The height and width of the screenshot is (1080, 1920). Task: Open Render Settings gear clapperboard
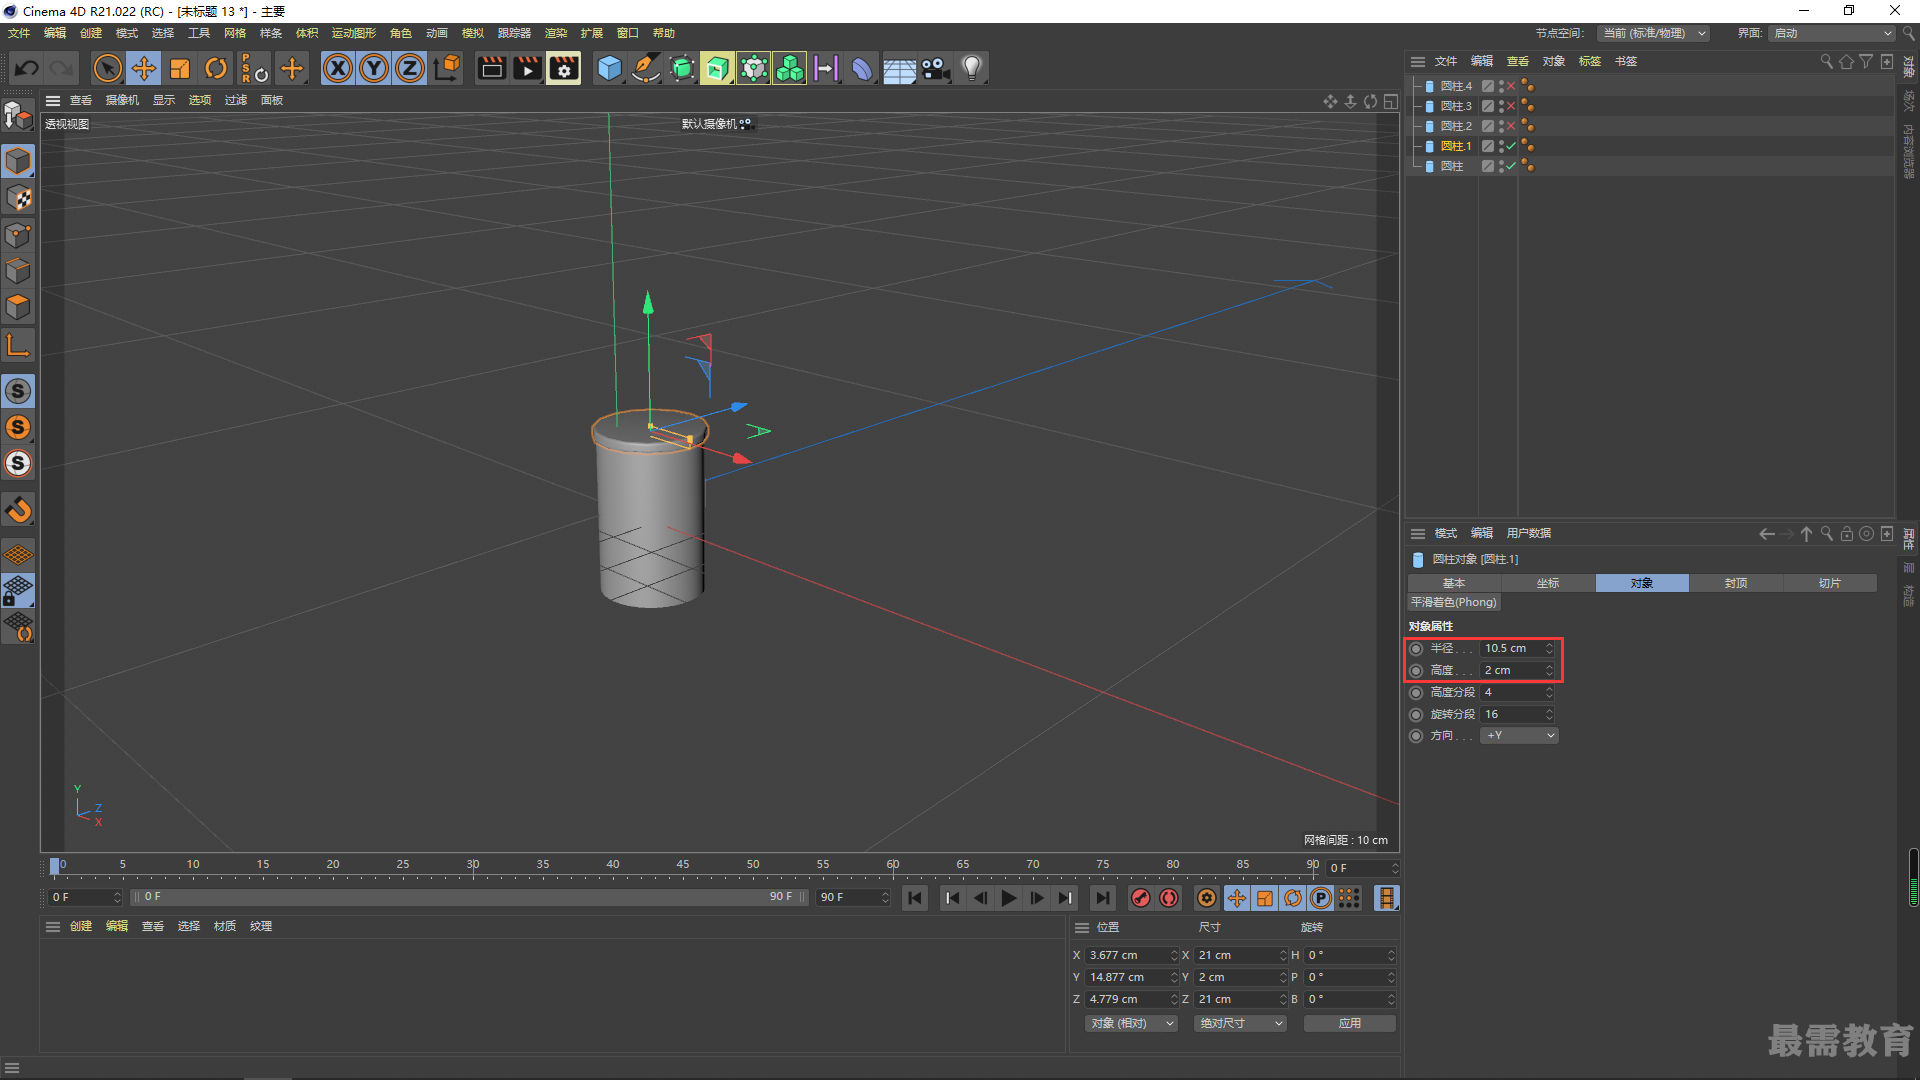[564, 68]
